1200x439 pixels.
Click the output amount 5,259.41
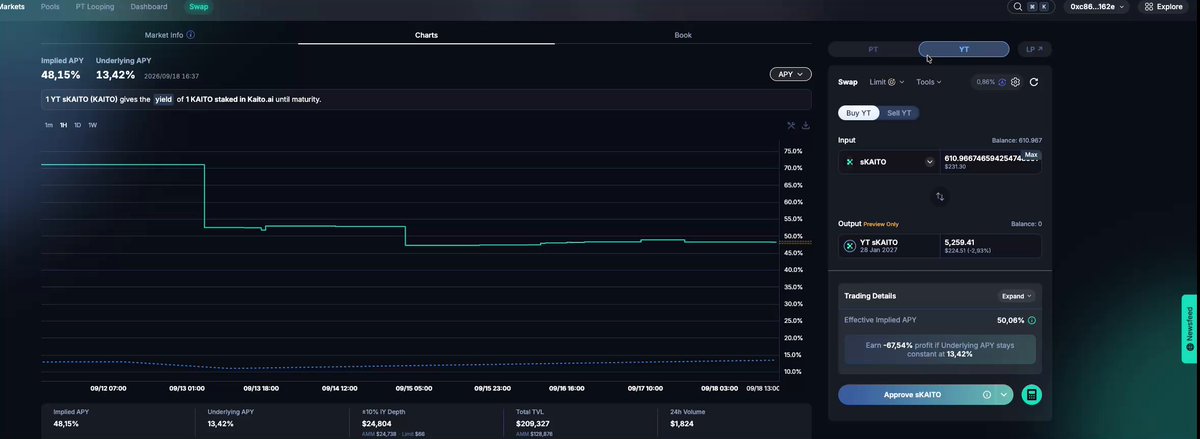(958, 242)
